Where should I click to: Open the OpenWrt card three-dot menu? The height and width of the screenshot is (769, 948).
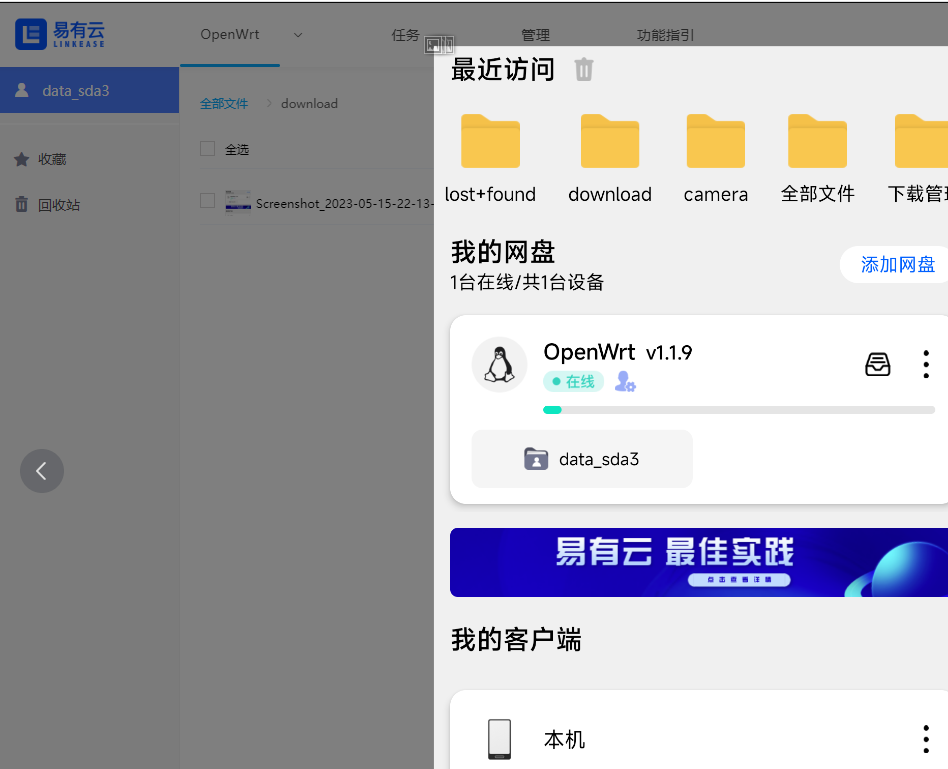click(926, 364)
